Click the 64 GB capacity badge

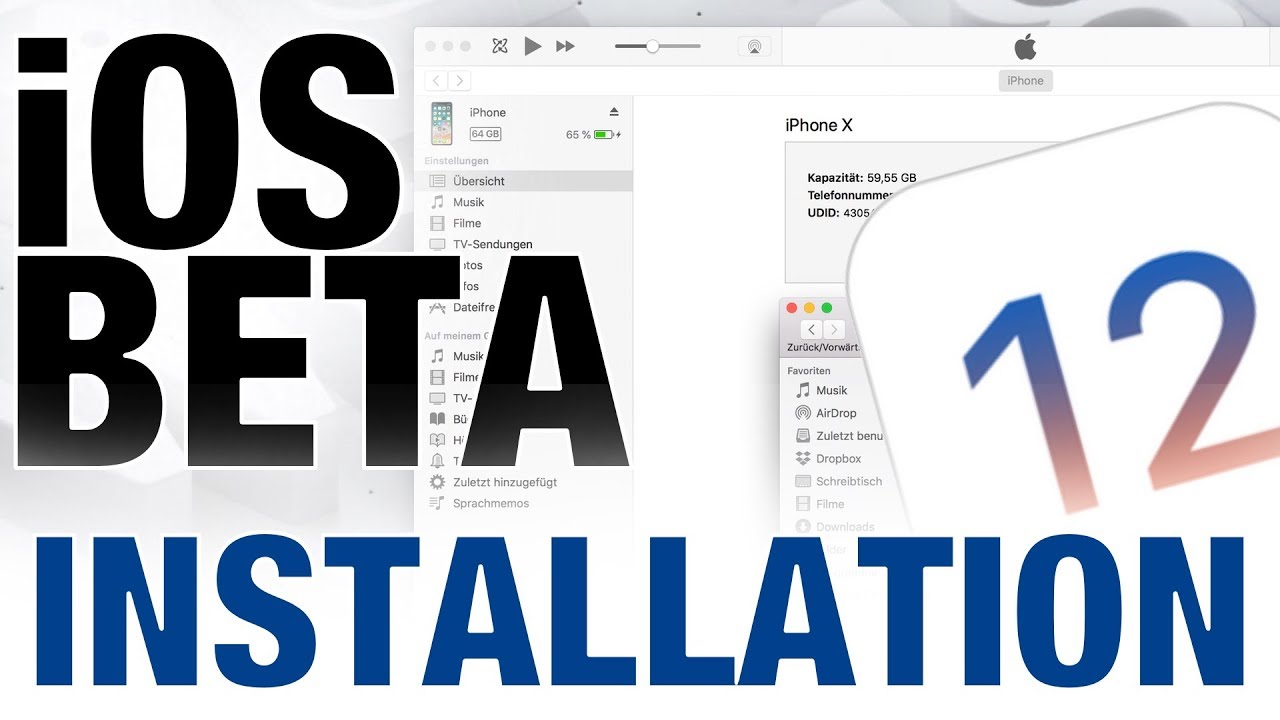tap(486, 134)
